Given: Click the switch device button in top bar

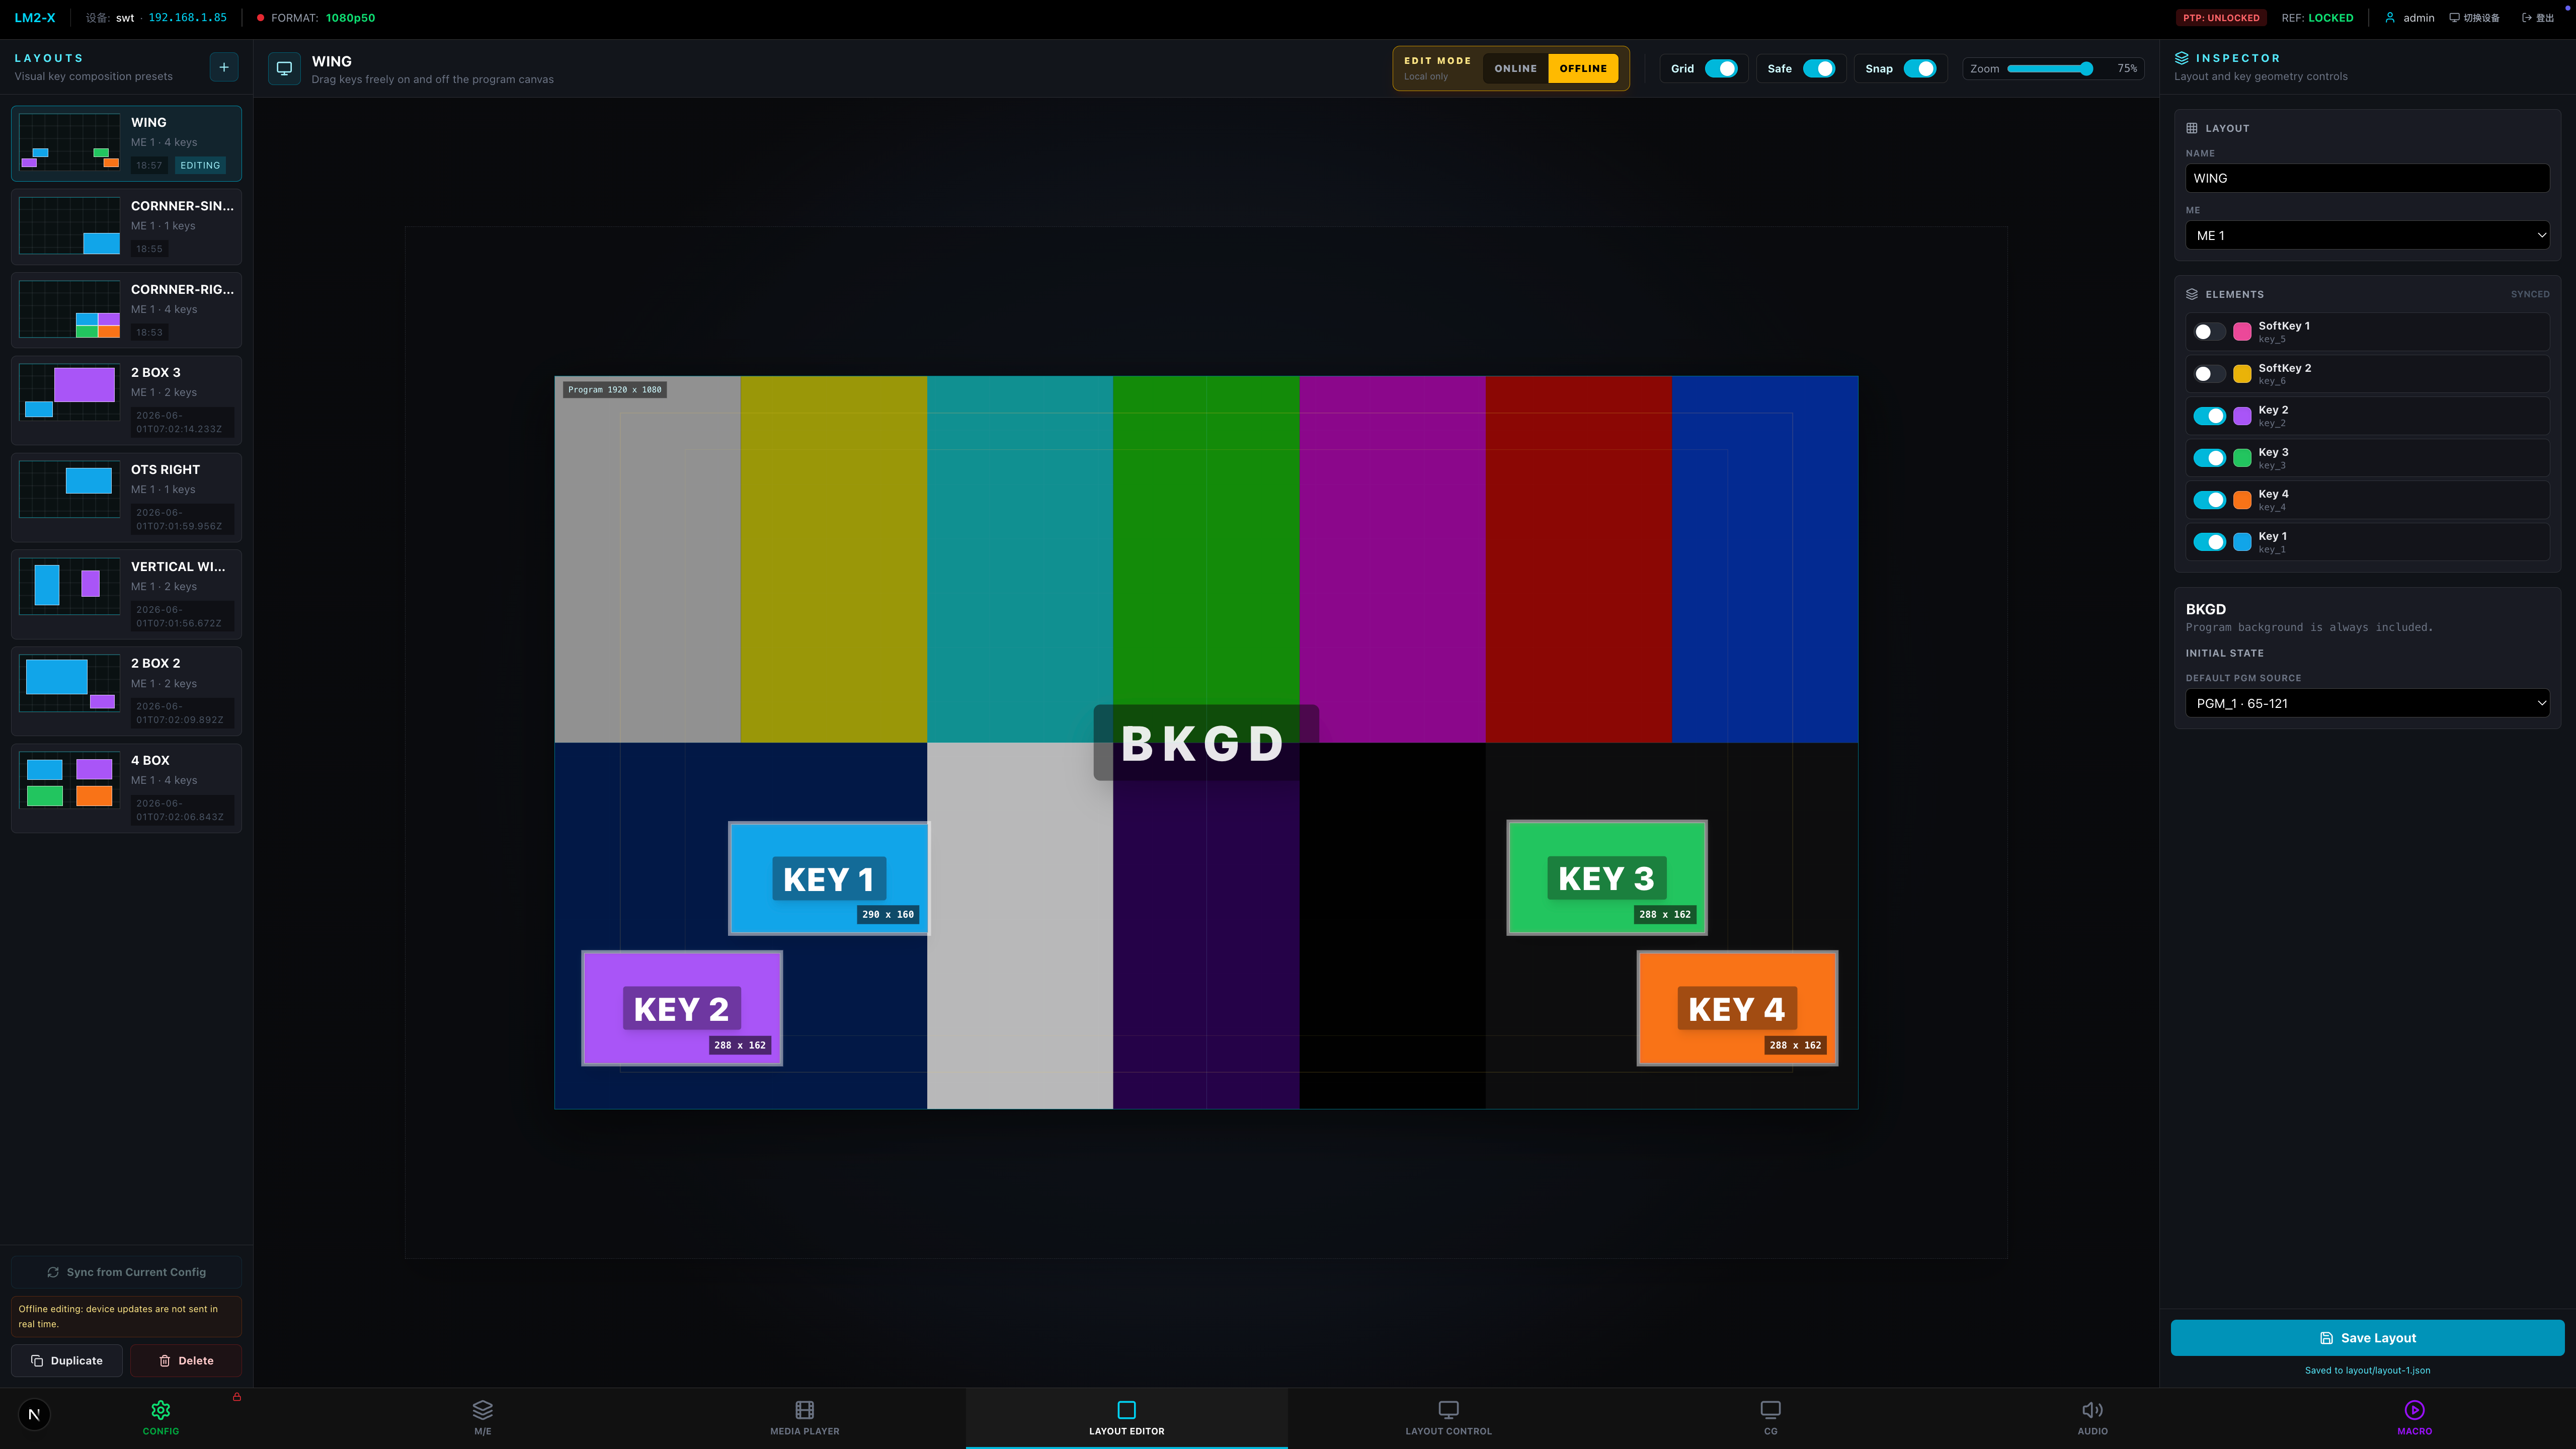Looking at the screenshot, I should click(2475, 18).
